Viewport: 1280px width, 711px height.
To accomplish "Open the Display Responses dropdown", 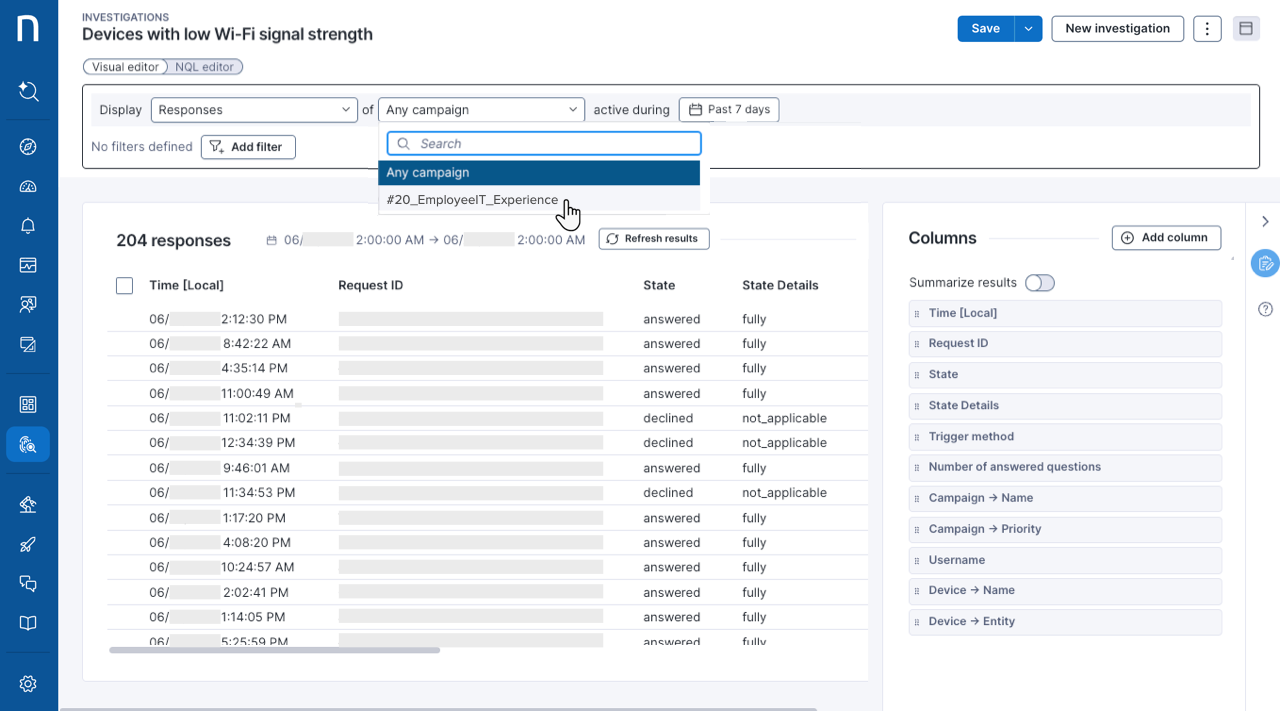I will point(254,109).
